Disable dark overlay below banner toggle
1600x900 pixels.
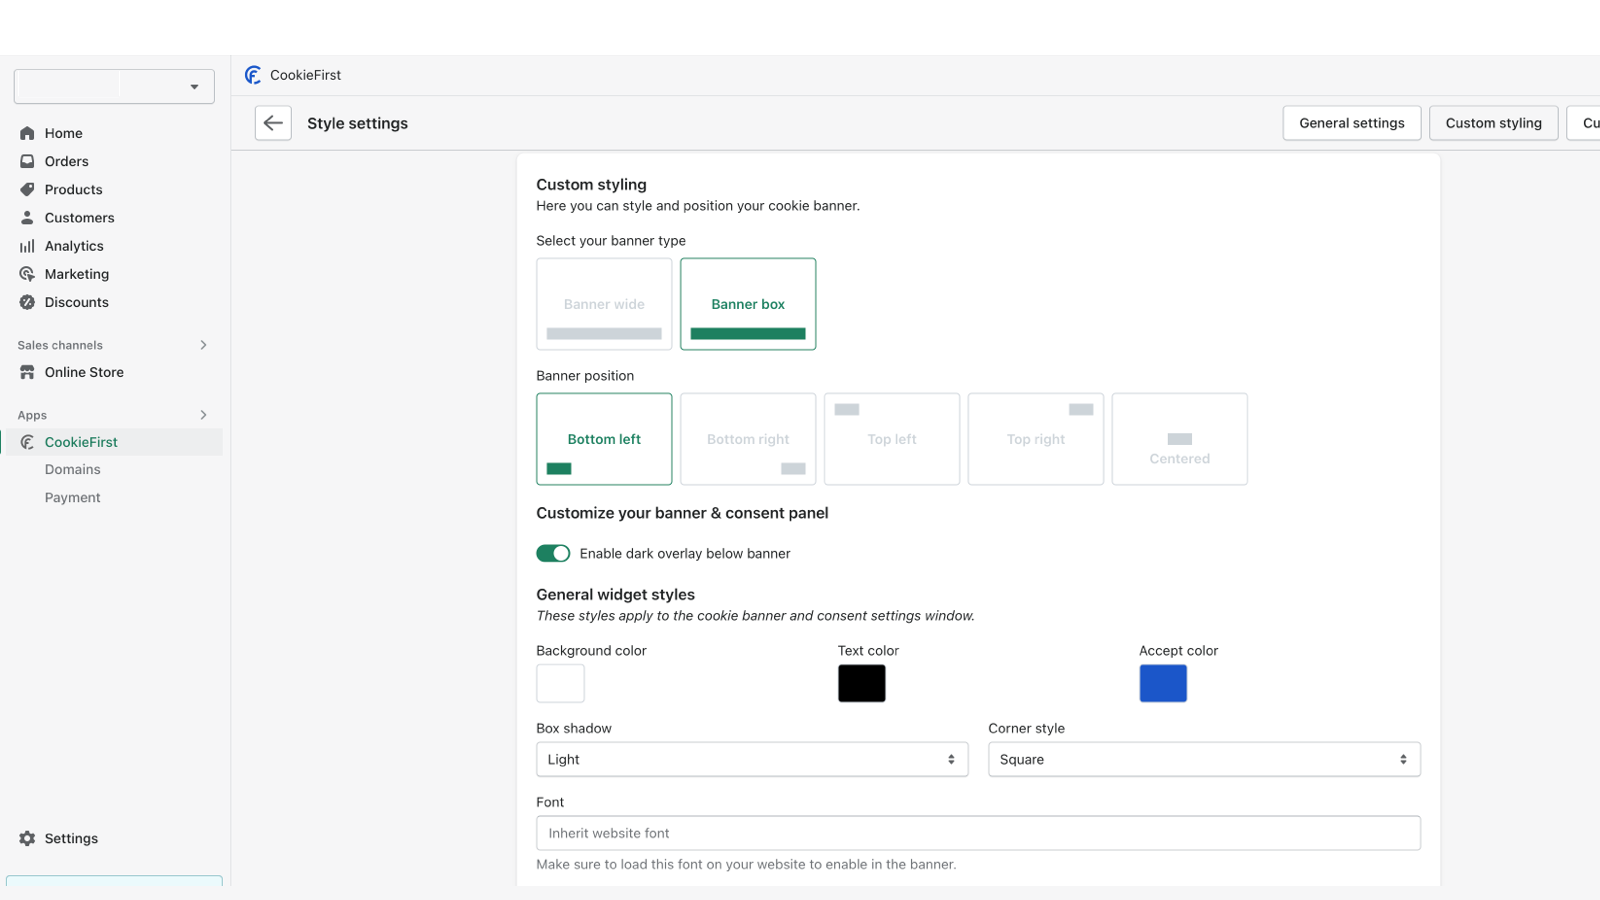[553, 553]
